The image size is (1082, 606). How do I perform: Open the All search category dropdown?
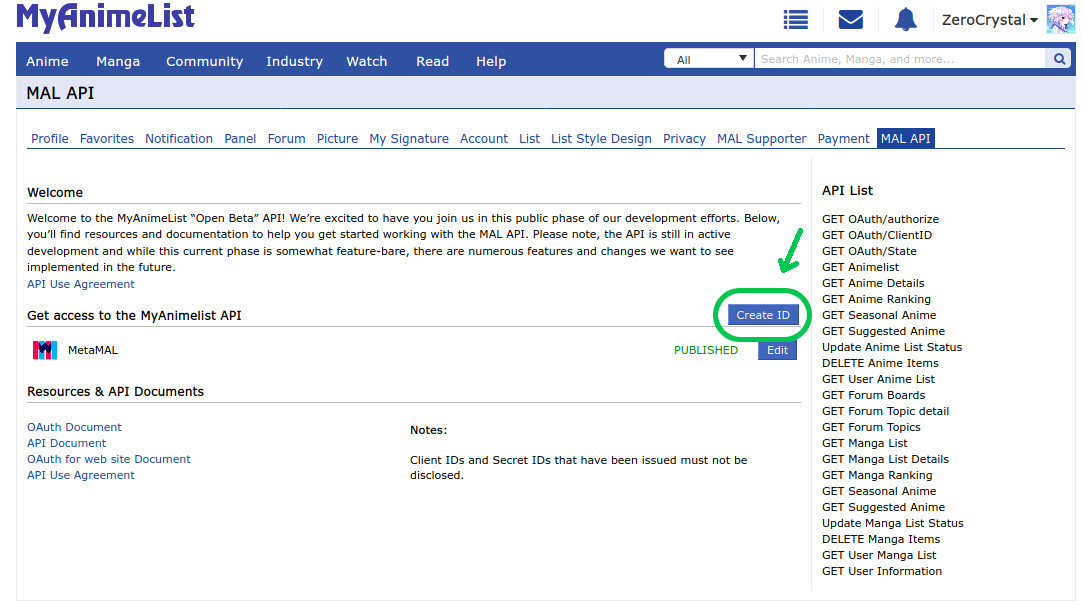pyautogui.click(x=709, y=60)
